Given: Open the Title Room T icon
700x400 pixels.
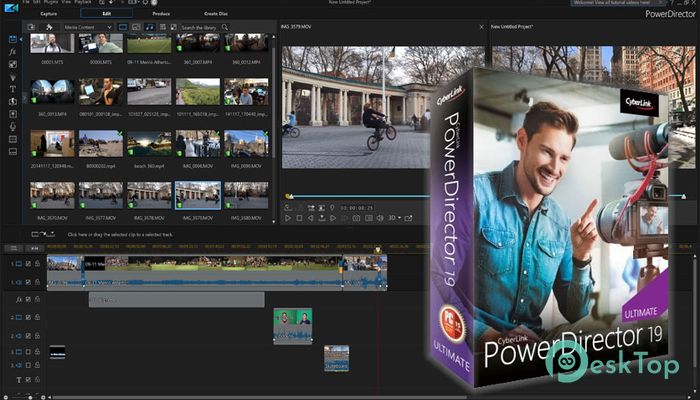Looking at the screenshot, I should pyautogui.click(x=12, y=89).
